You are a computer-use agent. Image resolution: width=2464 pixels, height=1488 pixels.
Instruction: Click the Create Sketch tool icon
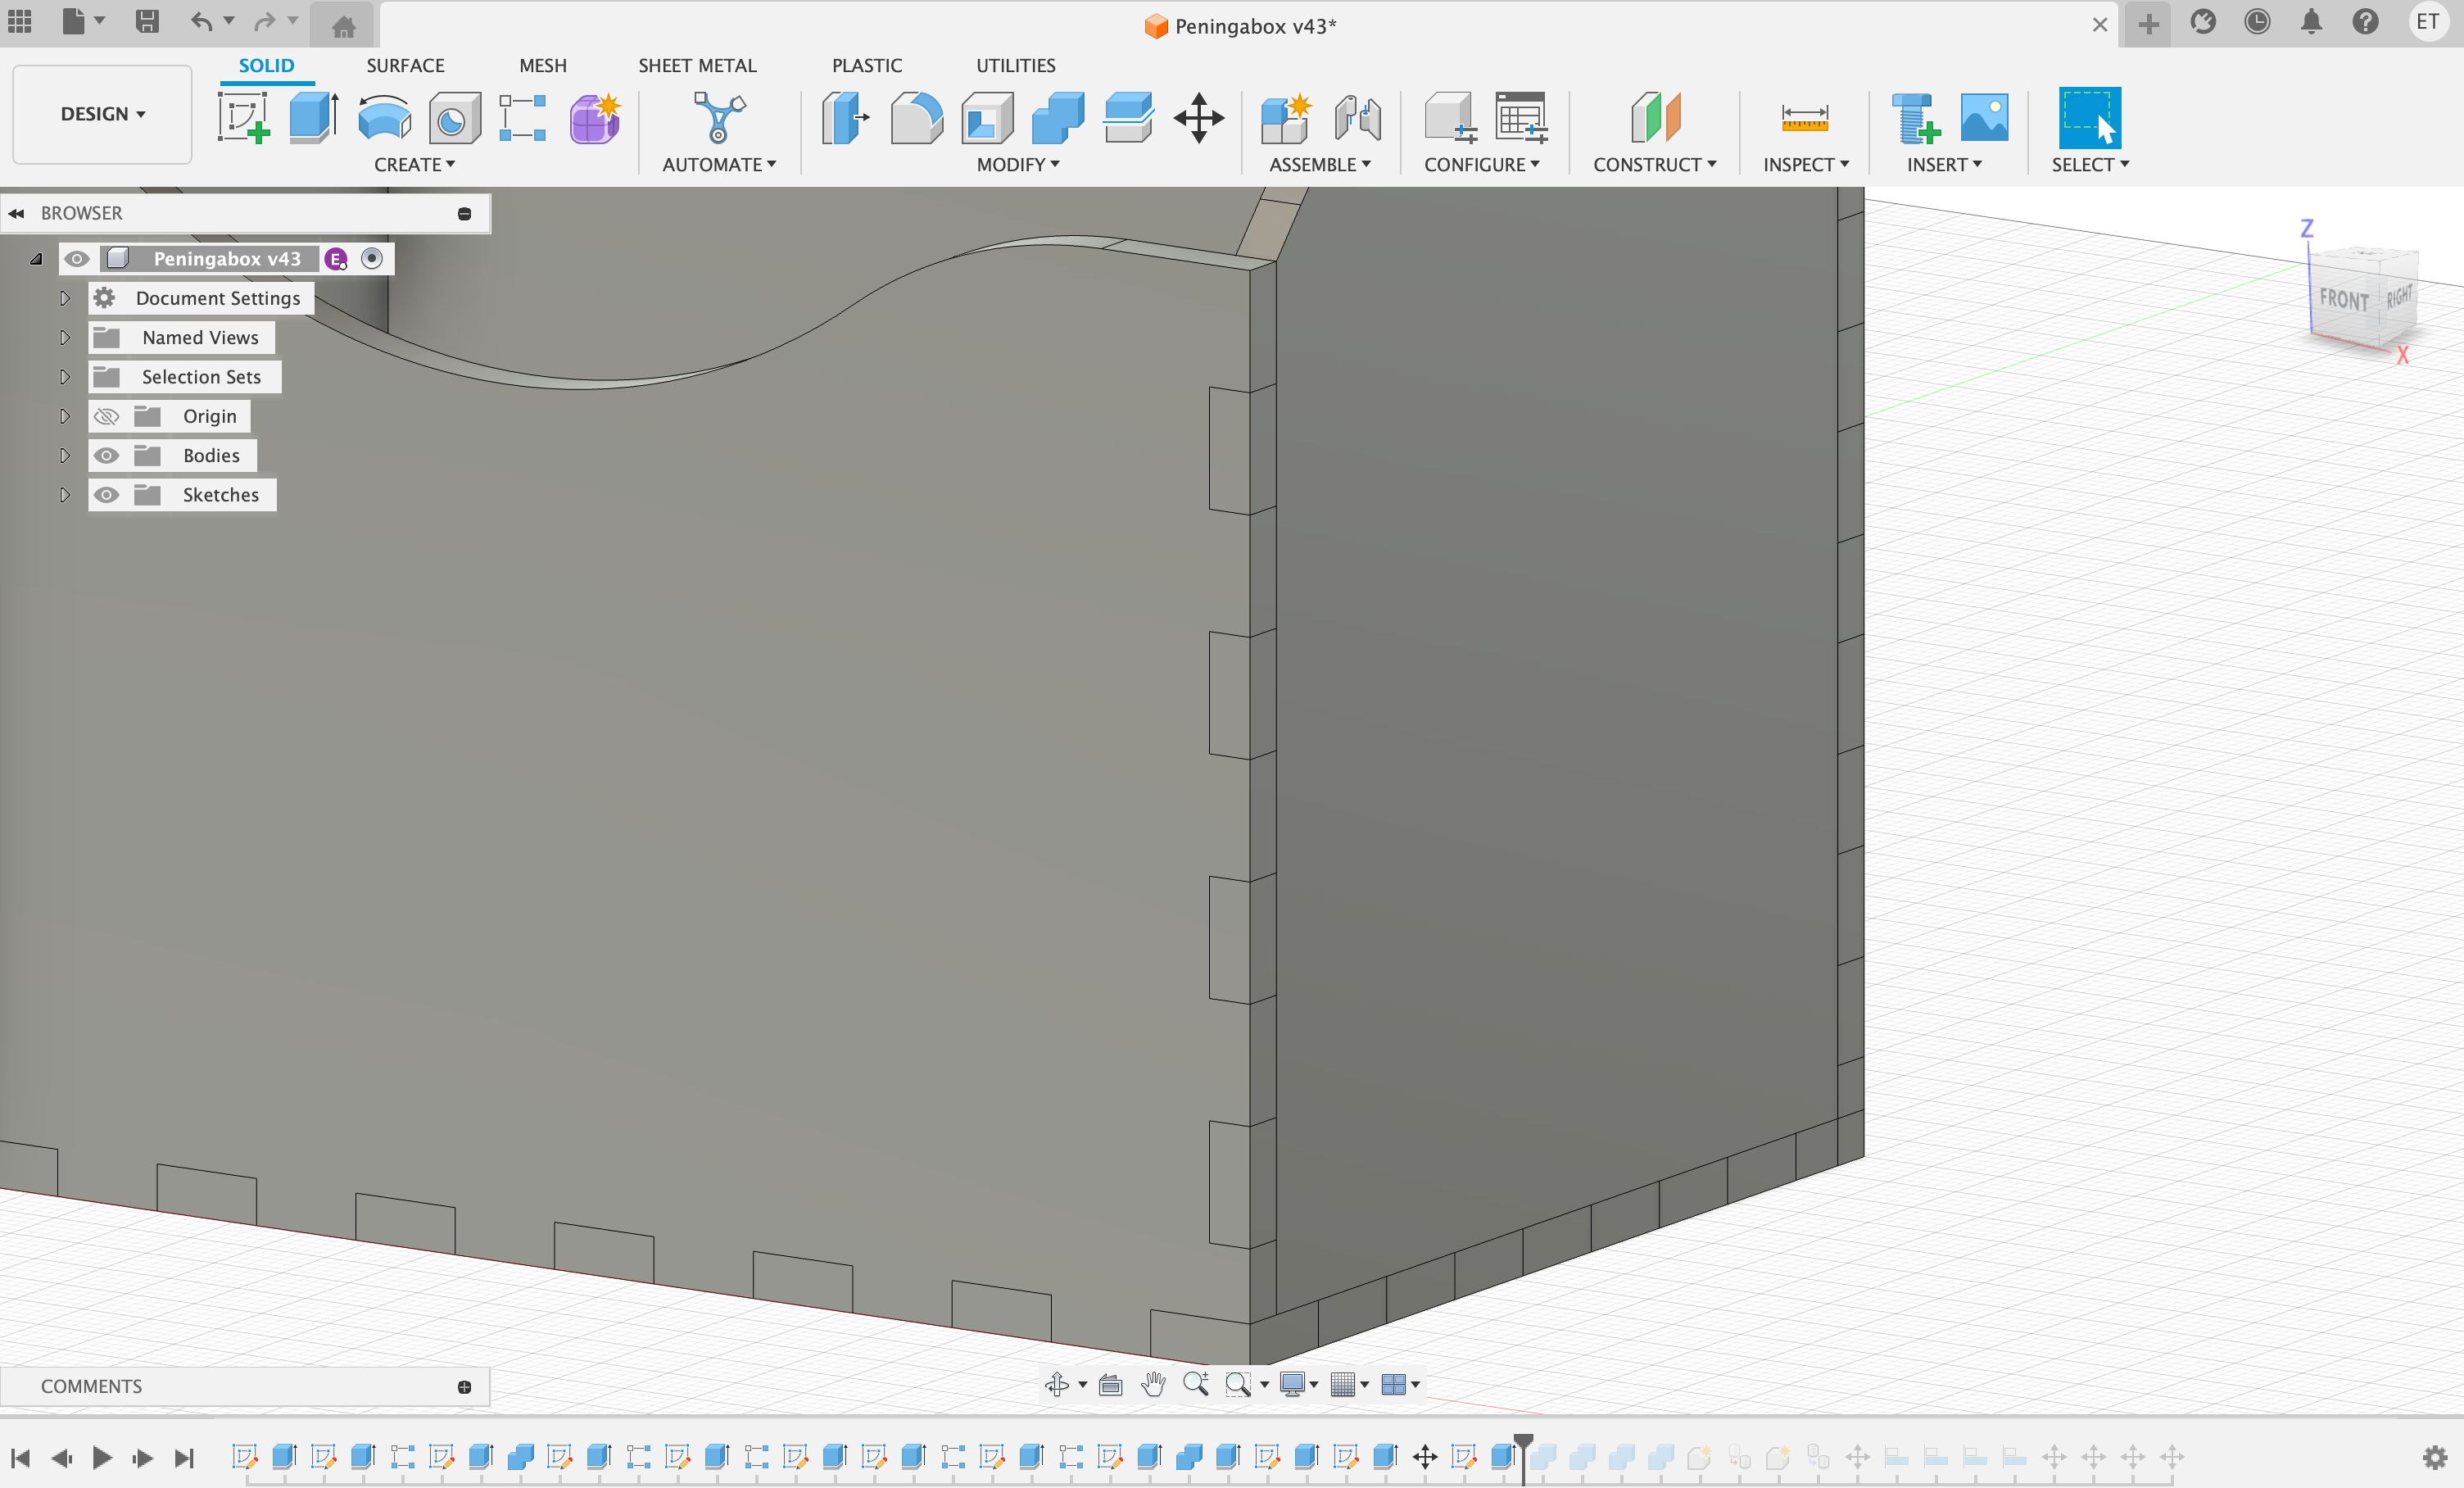coord(244,118)
